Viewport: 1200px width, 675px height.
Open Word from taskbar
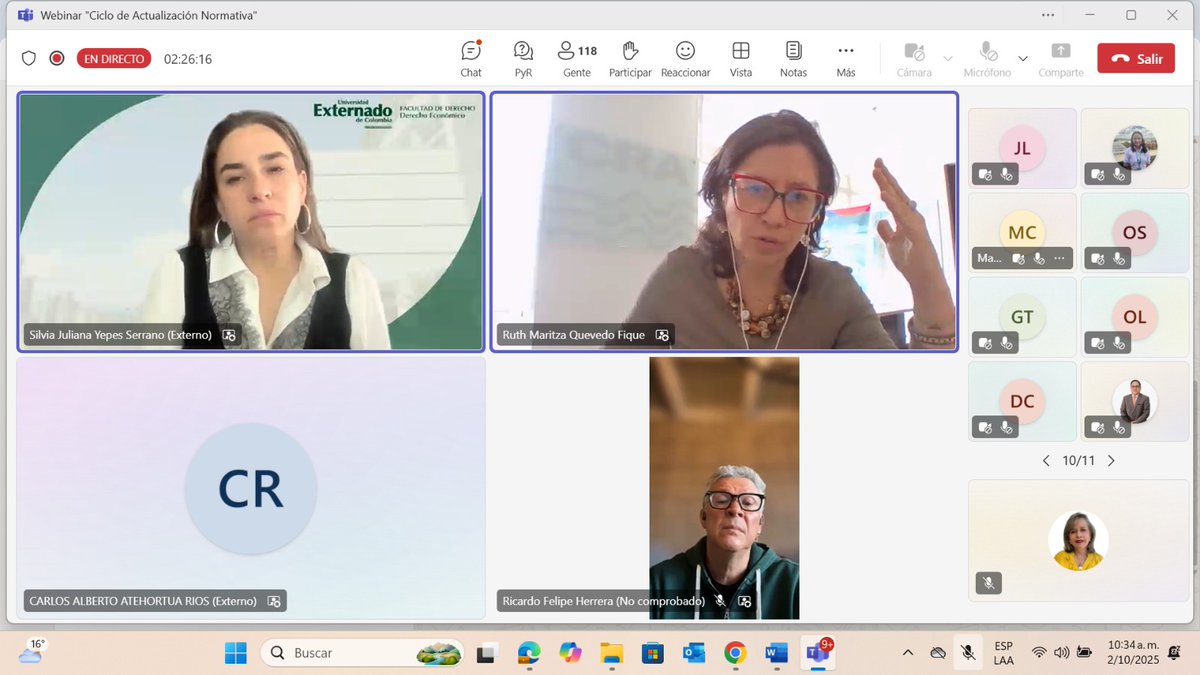(776, 653)
